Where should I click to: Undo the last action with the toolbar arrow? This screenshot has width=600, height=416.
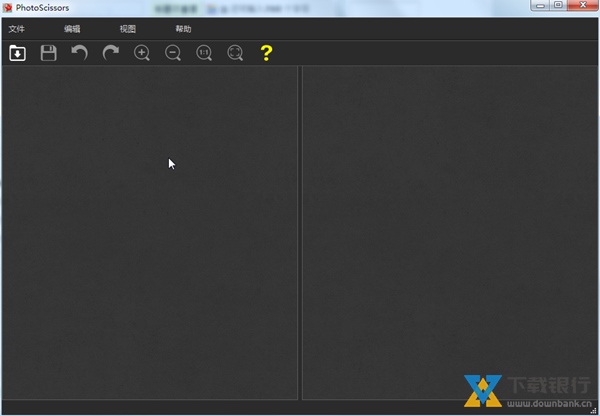[79, 53]
